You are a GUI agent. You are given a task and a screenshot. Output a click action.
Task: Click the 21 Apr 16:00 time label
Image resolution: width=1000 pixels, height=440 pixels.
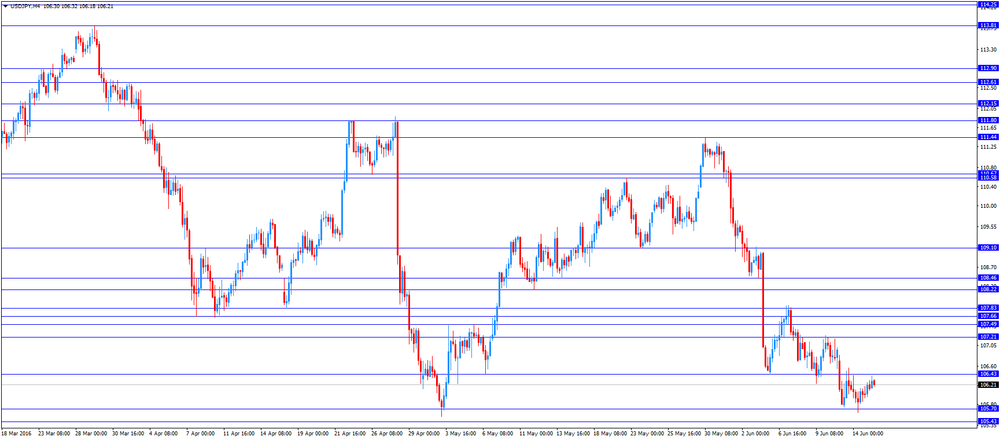[351, 432]
